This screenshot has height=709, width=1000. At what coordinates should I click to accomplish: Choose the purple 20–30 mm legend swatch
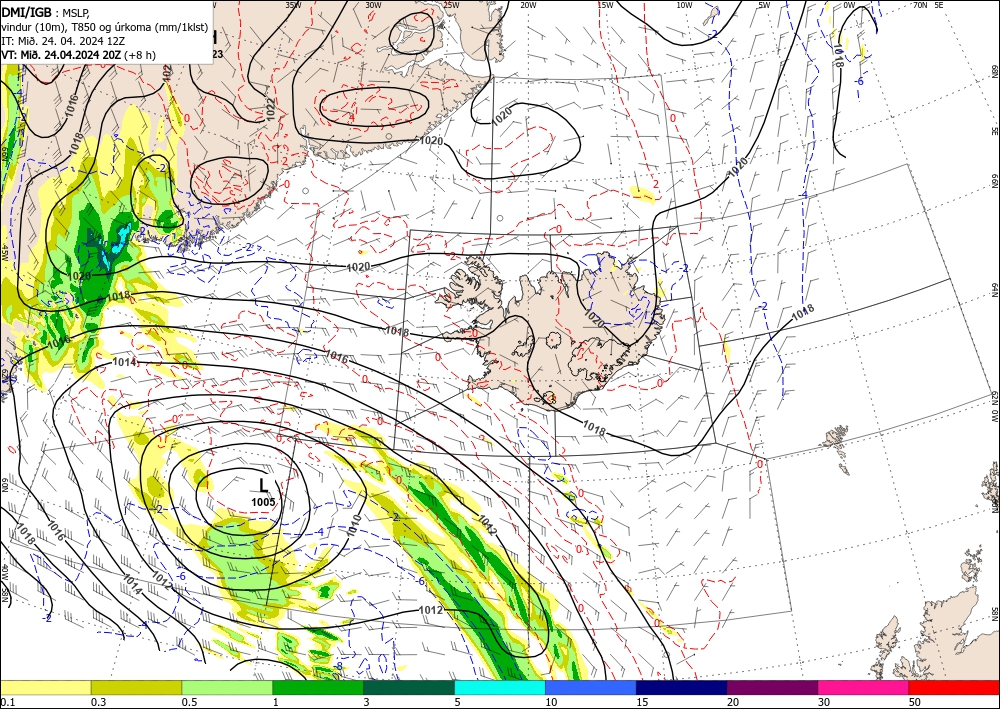pyautogui.click(x=772, y=687)
